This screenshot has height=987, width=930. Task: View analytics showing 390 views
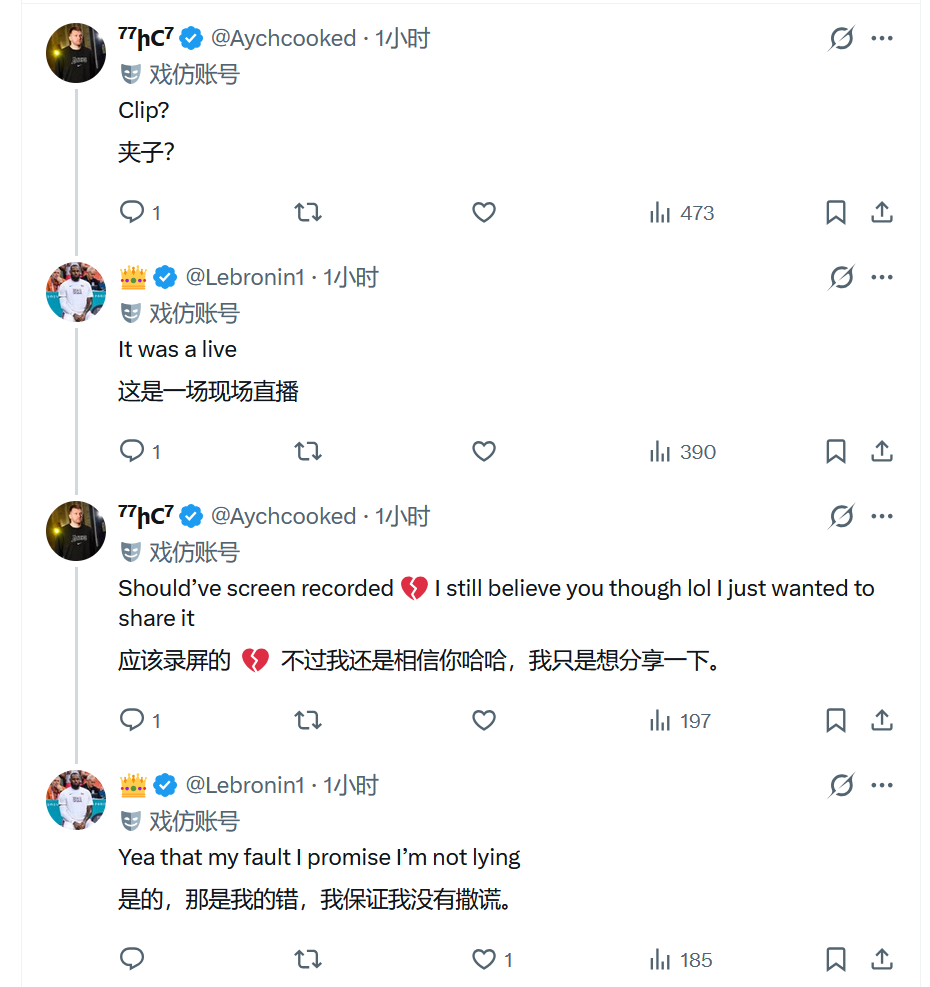pos(682,451)
